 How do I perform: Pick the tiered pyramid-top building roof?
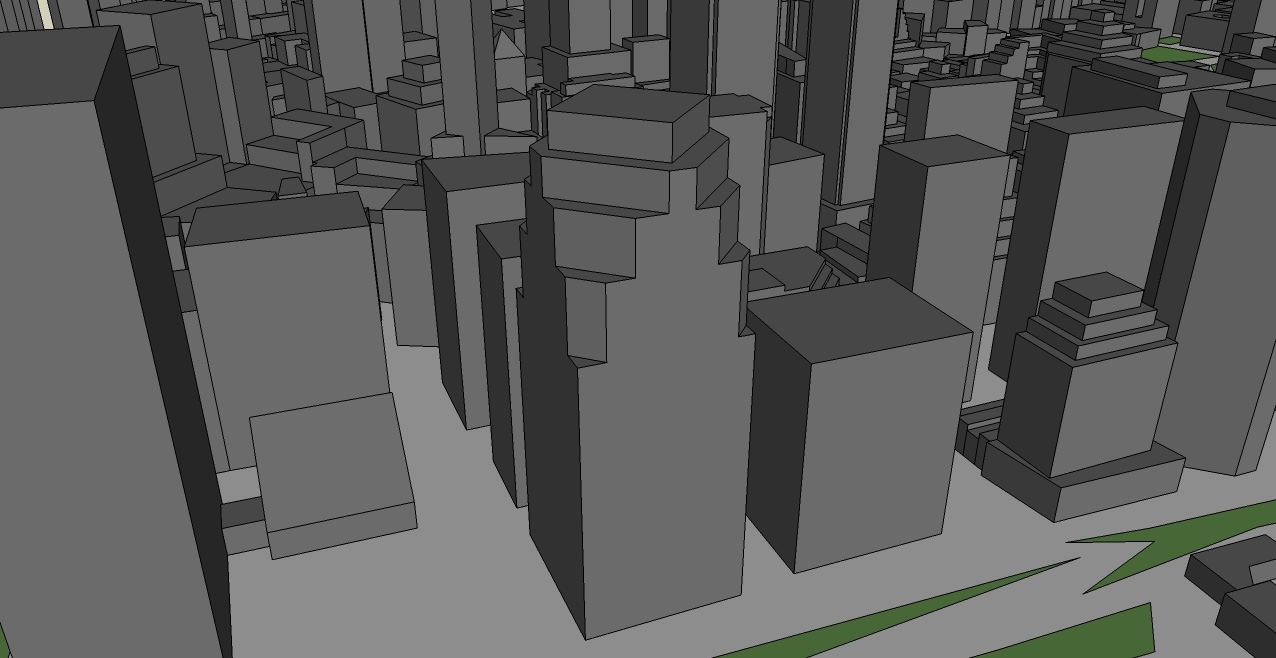pos(1098,290)
